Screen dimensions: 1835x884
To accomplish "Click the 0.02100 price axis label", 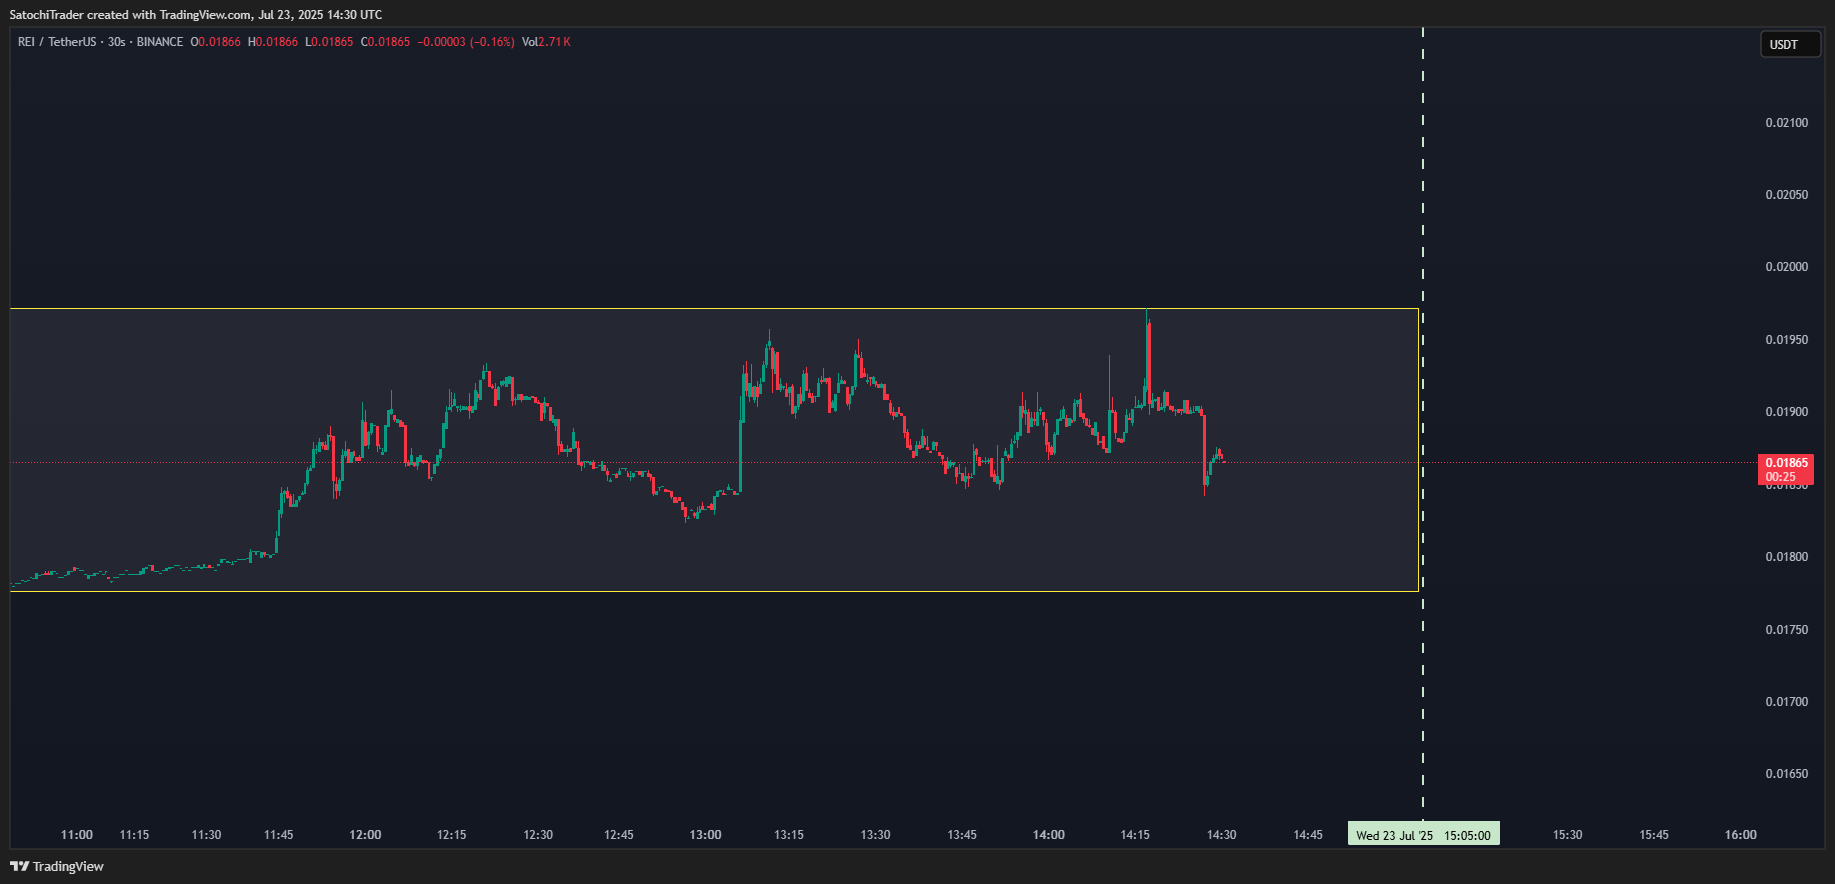I will click(1786, 123).
